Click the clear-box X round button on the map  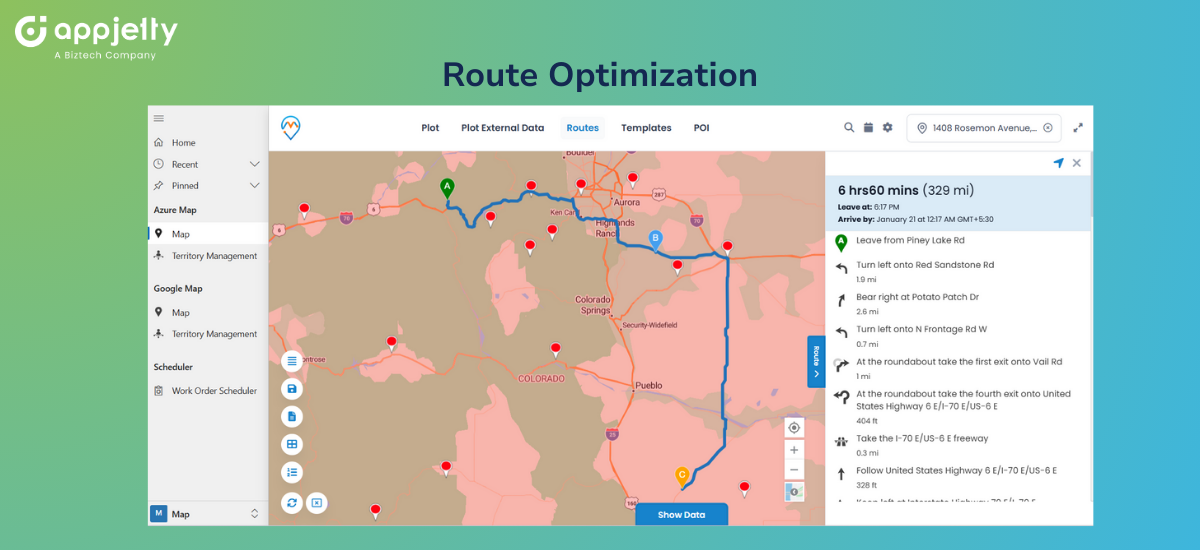(x=317, y=503)
